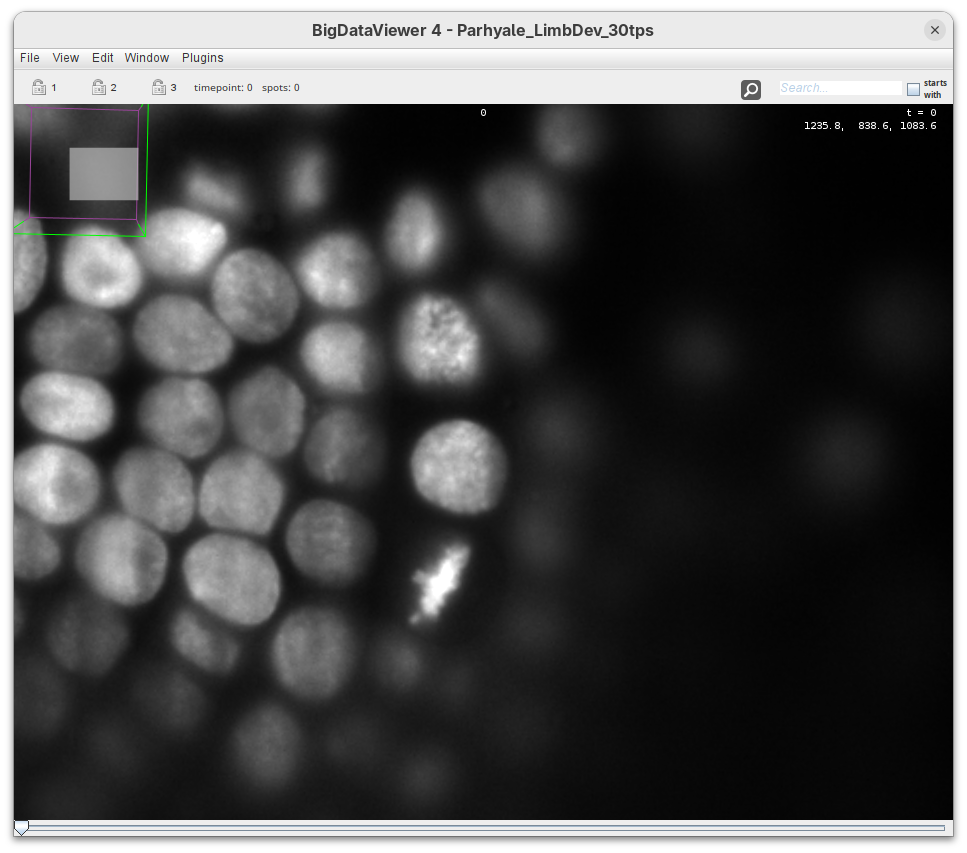Screen dimensions: 967x853
Task: Click the 'spots: 0' label
Action: tap(281, 88)
